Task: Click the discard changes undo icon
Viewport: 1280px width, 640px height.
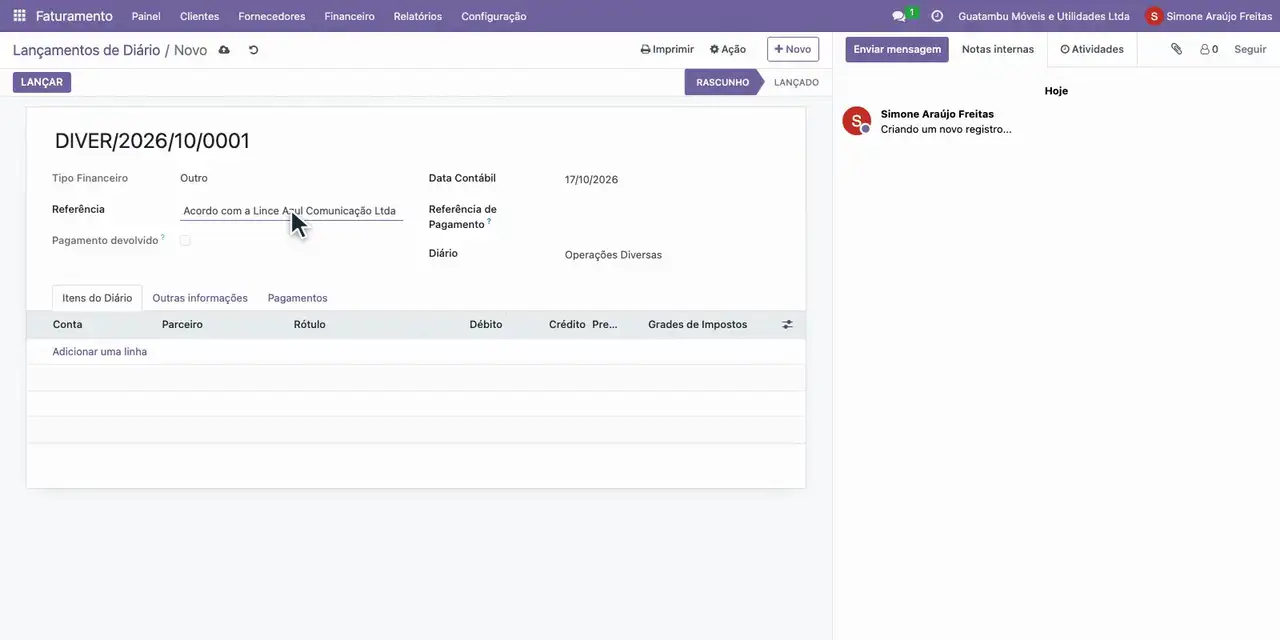Action: (253, 50)
